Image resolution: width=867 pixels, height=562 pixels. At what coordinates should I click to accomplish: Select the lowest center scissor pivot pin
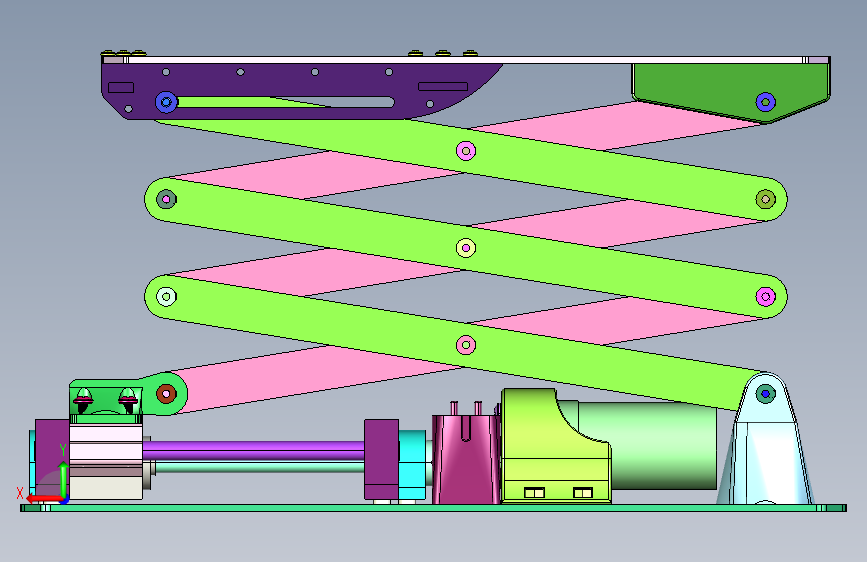466,345
